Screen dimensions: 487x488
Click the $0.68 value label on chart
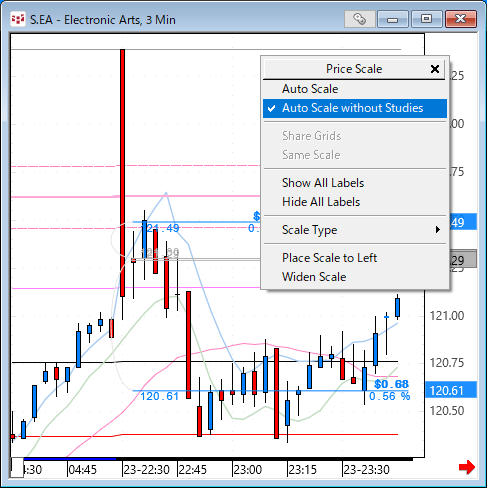point(391,384)
